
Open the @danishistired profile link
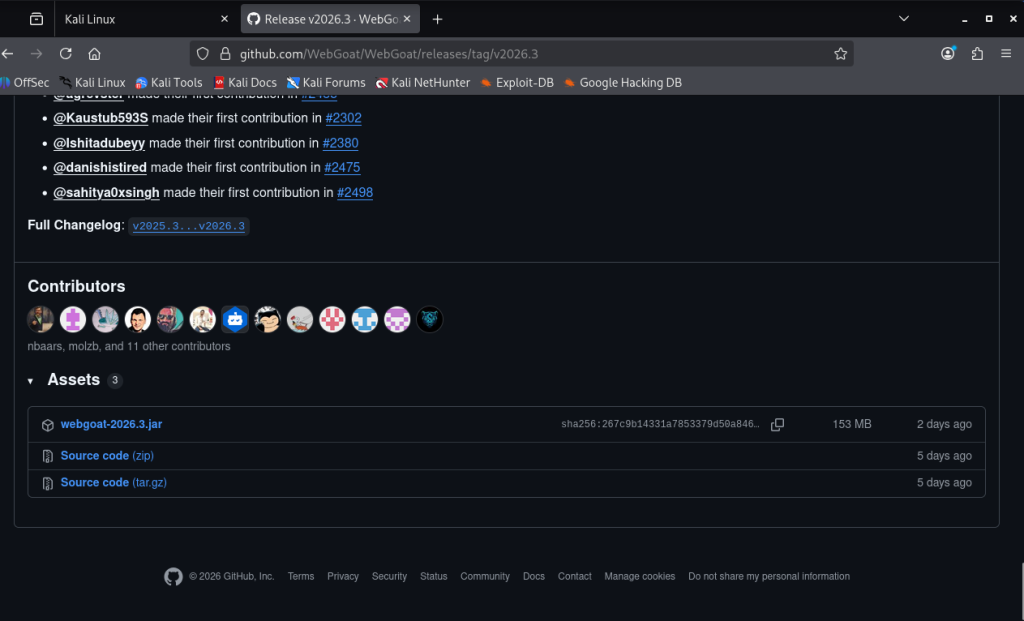tap(100, 168)
